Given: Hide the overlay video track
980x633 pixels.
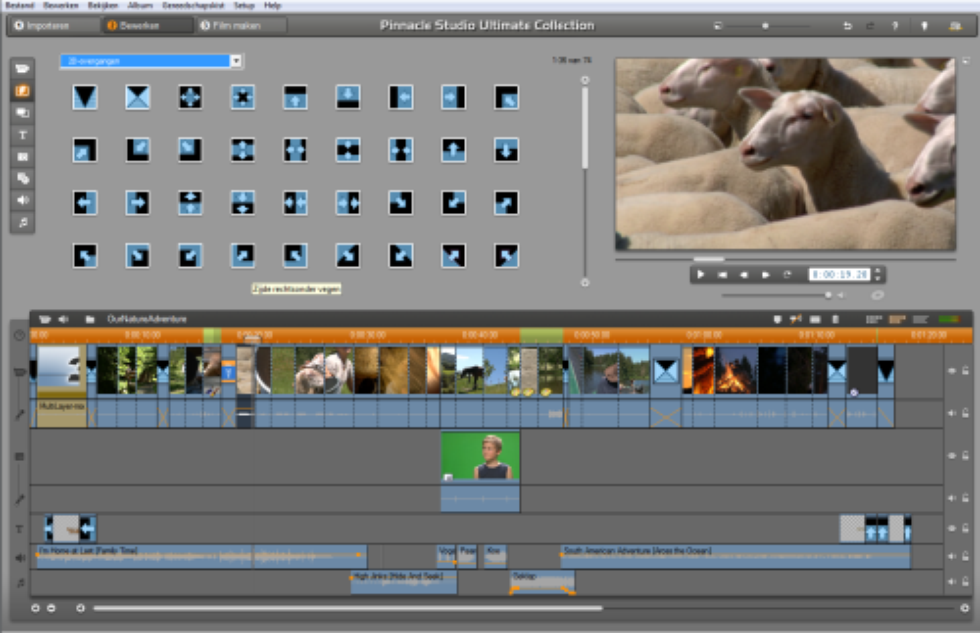Looking at the screenshot, I should 952,456.
